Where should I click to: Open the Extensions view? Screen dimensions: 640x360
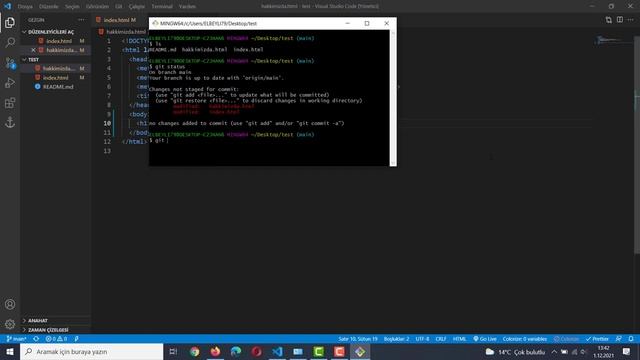click(x=10, y=102)
